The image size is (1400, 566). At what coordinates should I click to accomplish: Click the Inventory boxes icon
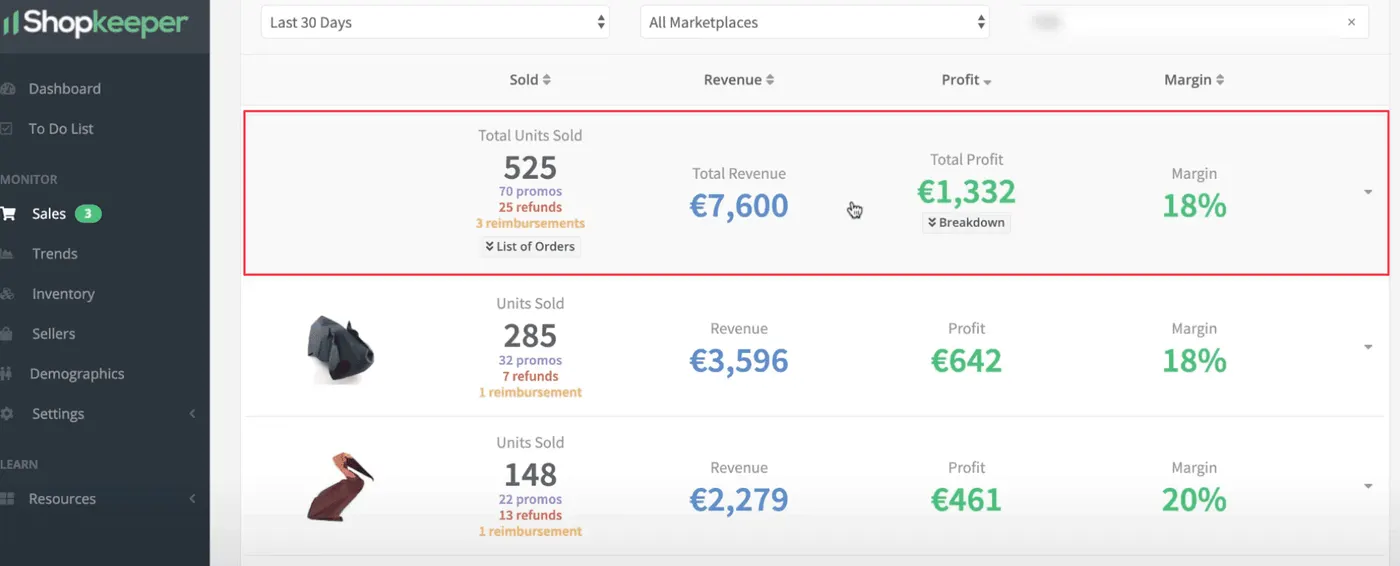(7, 294)
